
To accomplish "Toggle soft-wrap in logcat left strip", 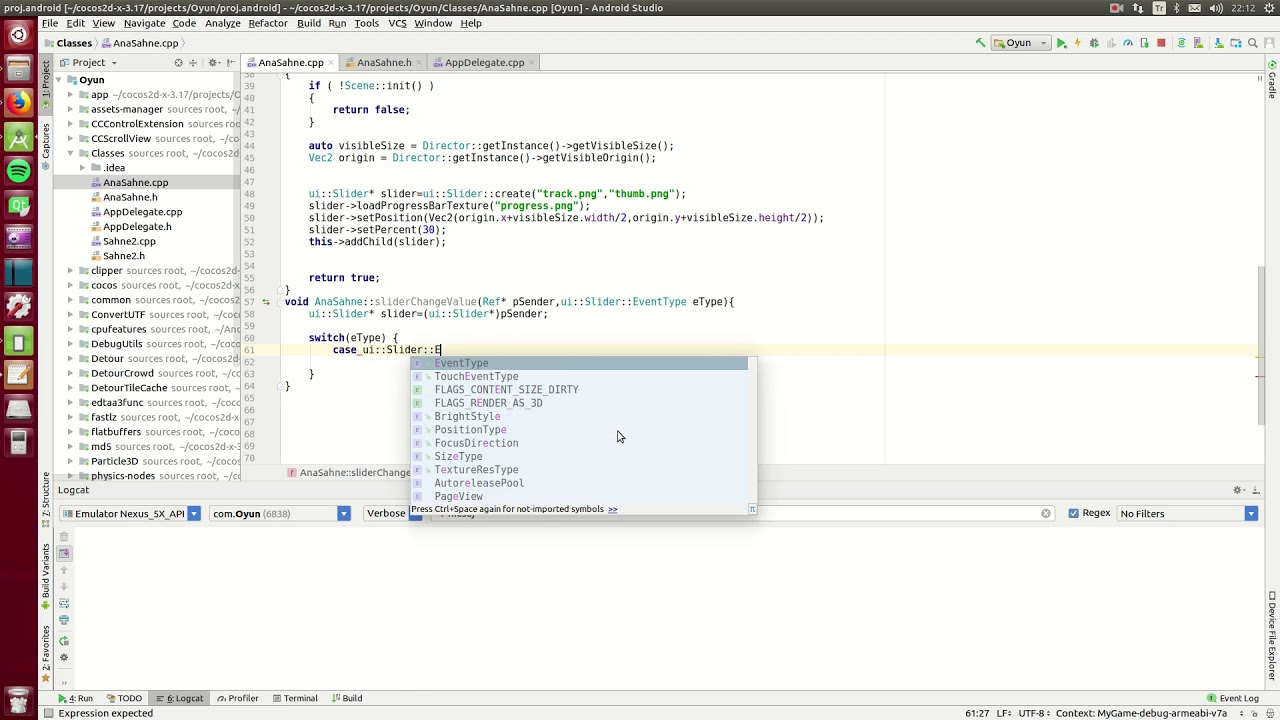I will 64,603.
